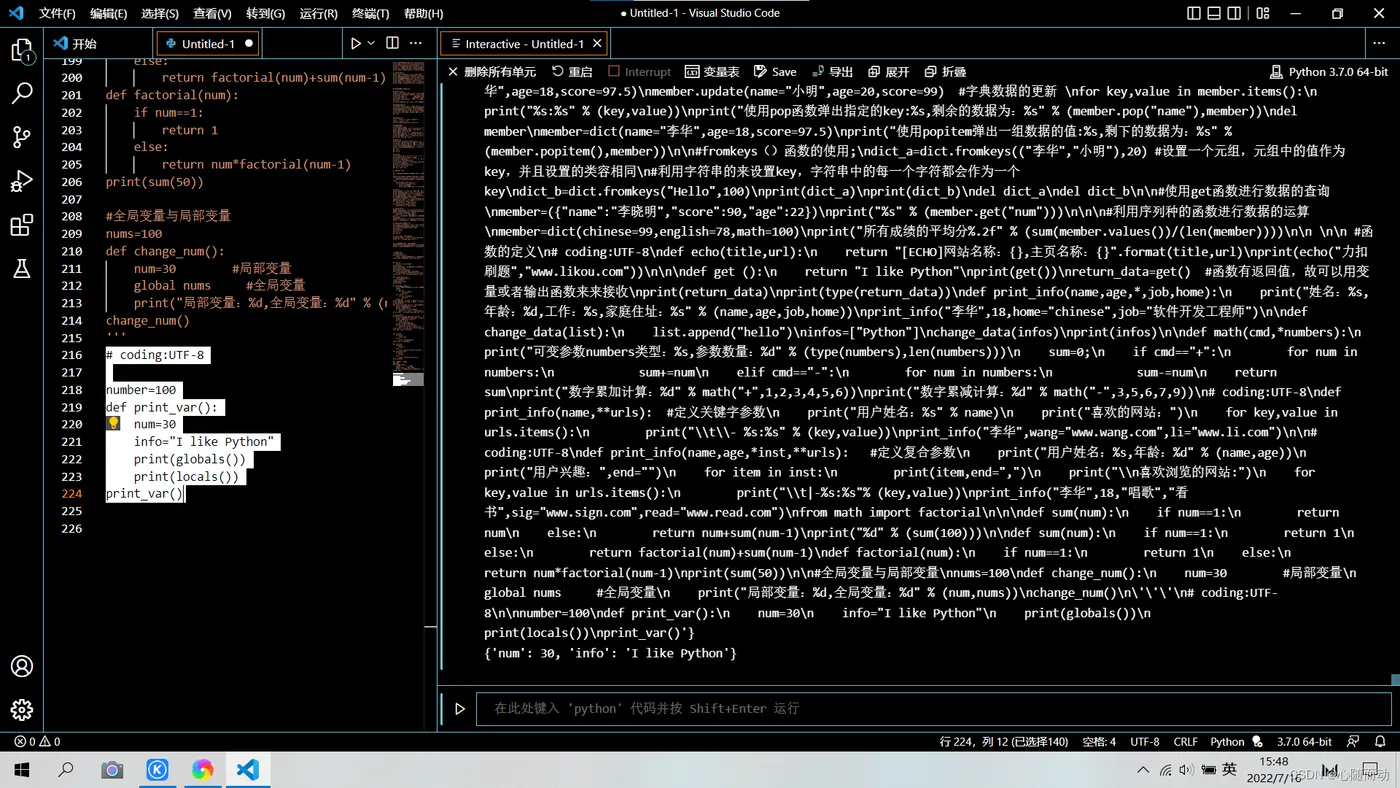Execute the cell input with run arrow

coord(460,709)
